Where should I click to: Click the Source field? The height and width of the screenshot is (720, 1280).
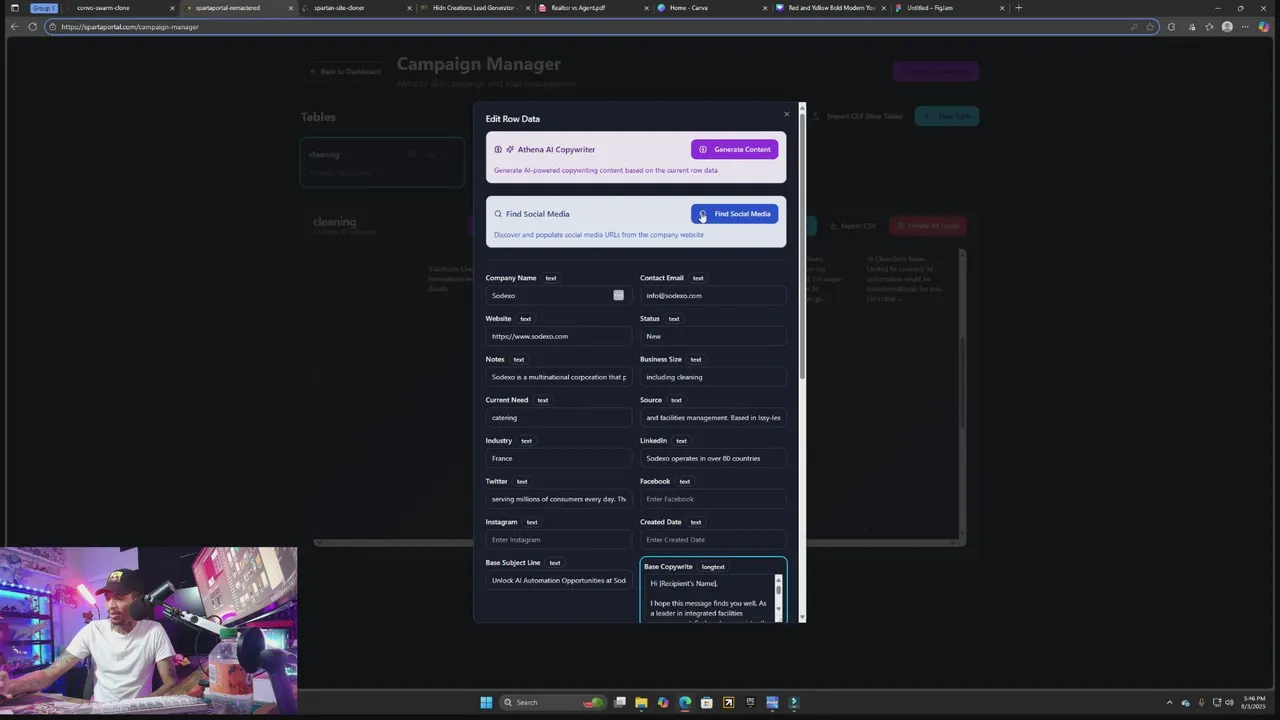coord(712,418)
